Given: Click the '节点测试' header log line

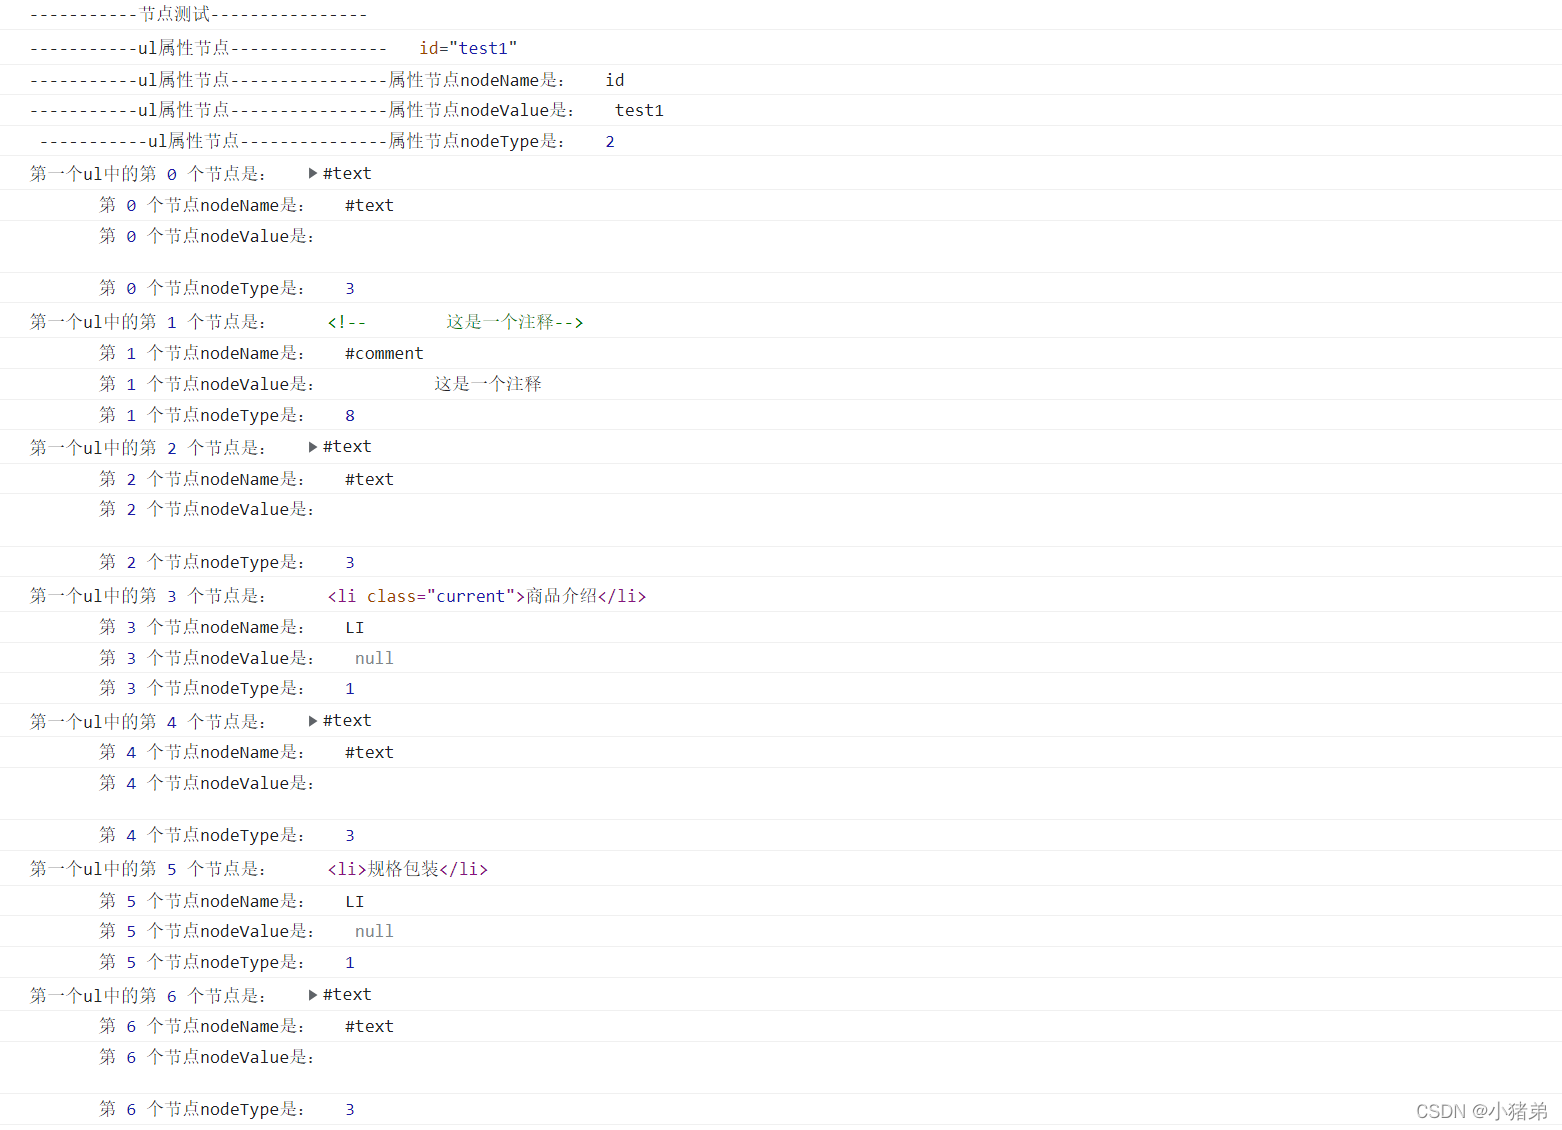Looking at the screenshot, I should pos(198,15).
